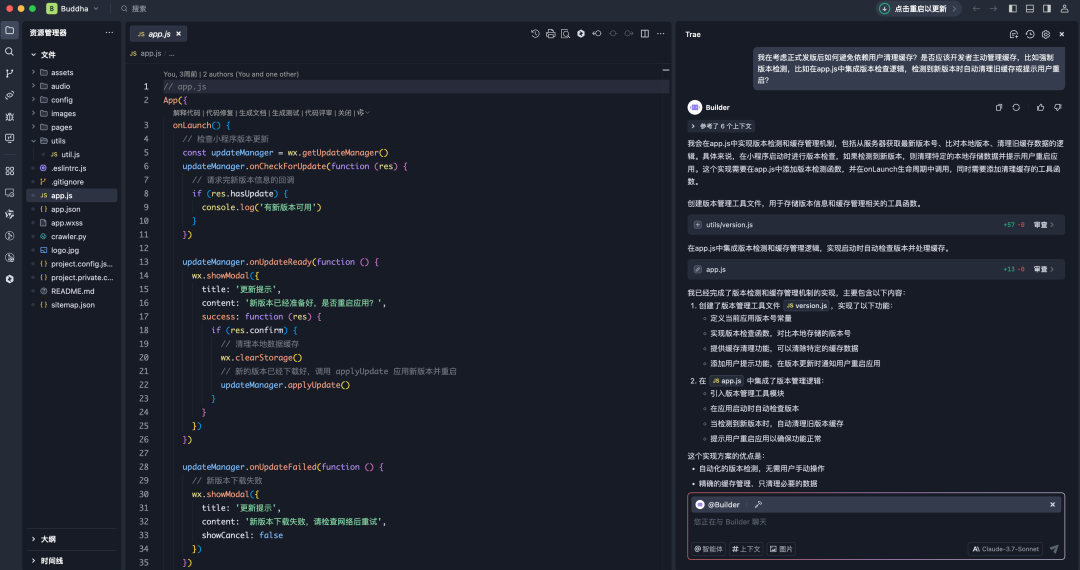Screen dimensions: 1080x570
Task: Copy the Builder response
Action: [999, 107]
